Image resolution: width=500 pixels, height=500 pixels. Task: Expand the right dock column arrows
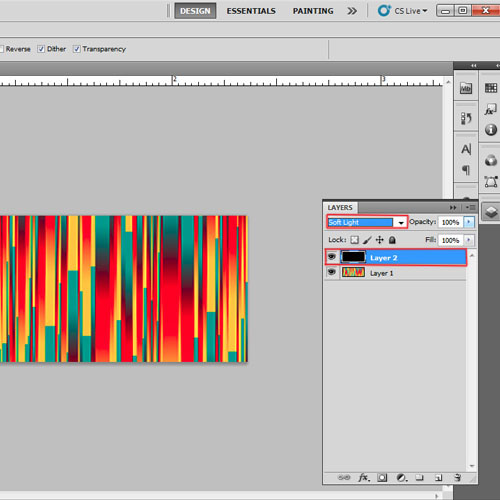click(498, 65)
